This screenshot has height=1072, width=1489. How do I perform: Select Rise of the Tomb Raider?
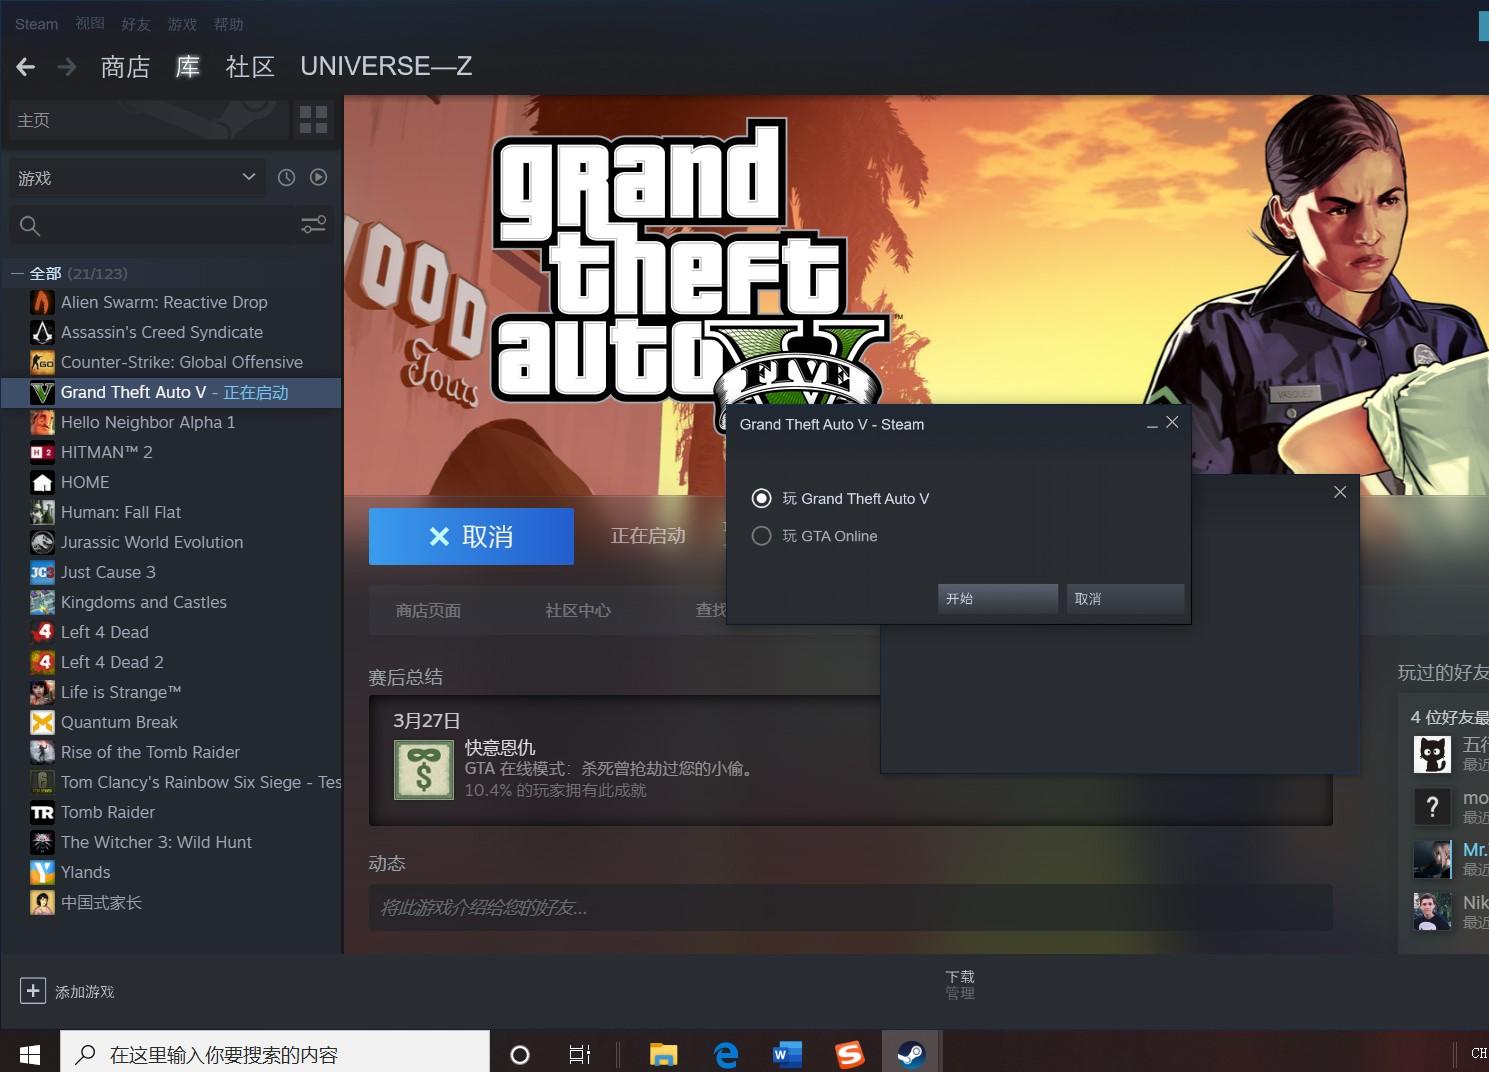pyautogui.click(x=171, y=752)
